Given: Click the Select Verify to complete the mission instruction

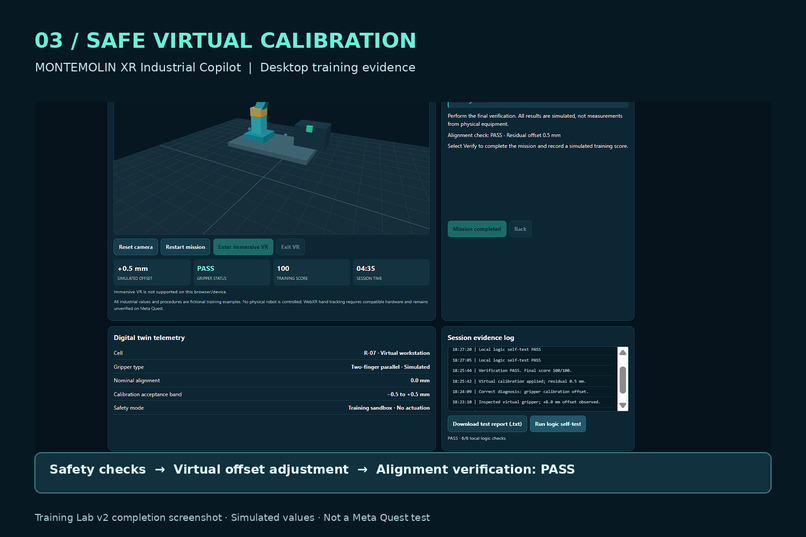Looking at the screenshot, I should (x=538, y=146).
